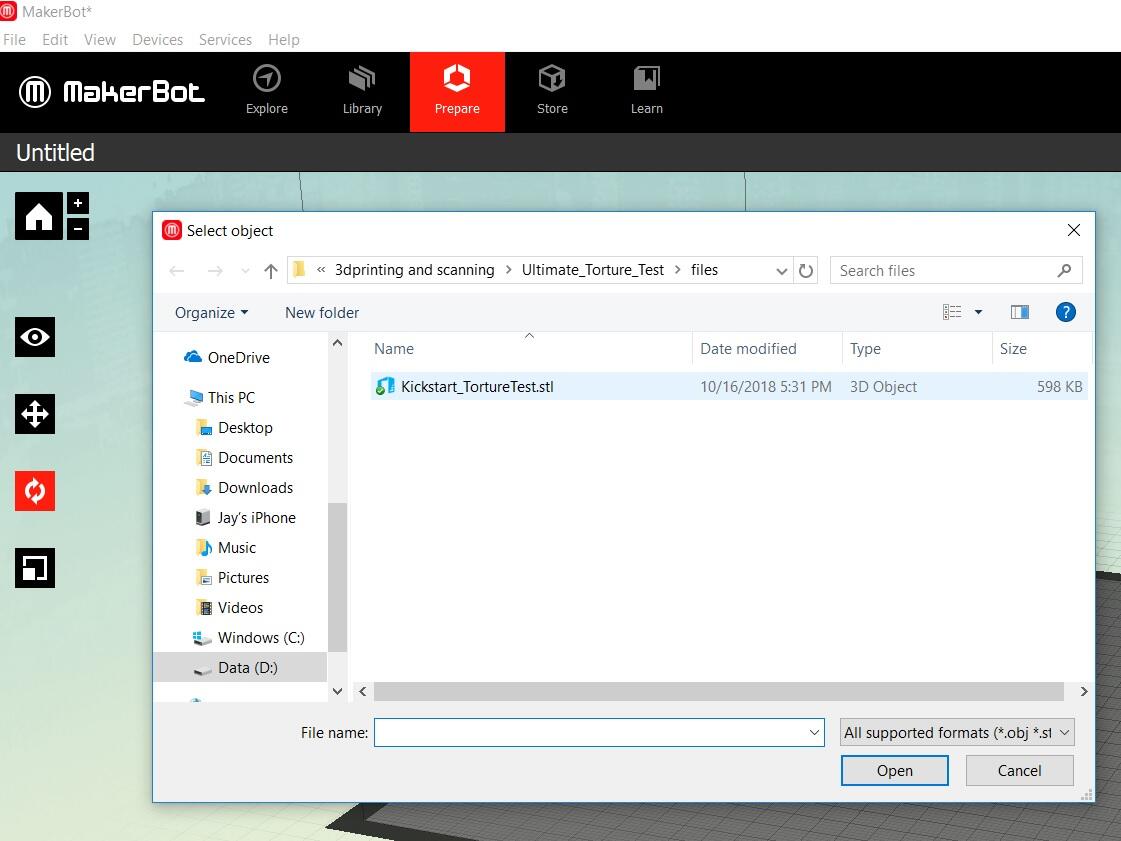
Task: Open the Library tab
Action: point(362,92)
